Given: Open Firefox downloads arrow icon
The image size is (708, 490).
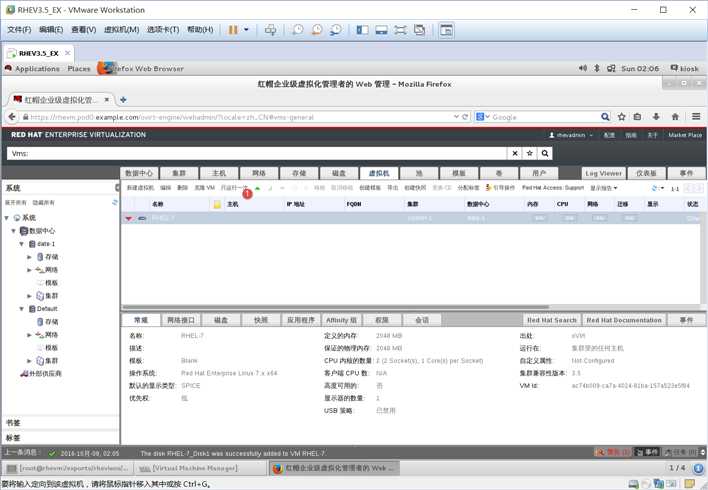Looking at the screenshot, I should 656,117.
